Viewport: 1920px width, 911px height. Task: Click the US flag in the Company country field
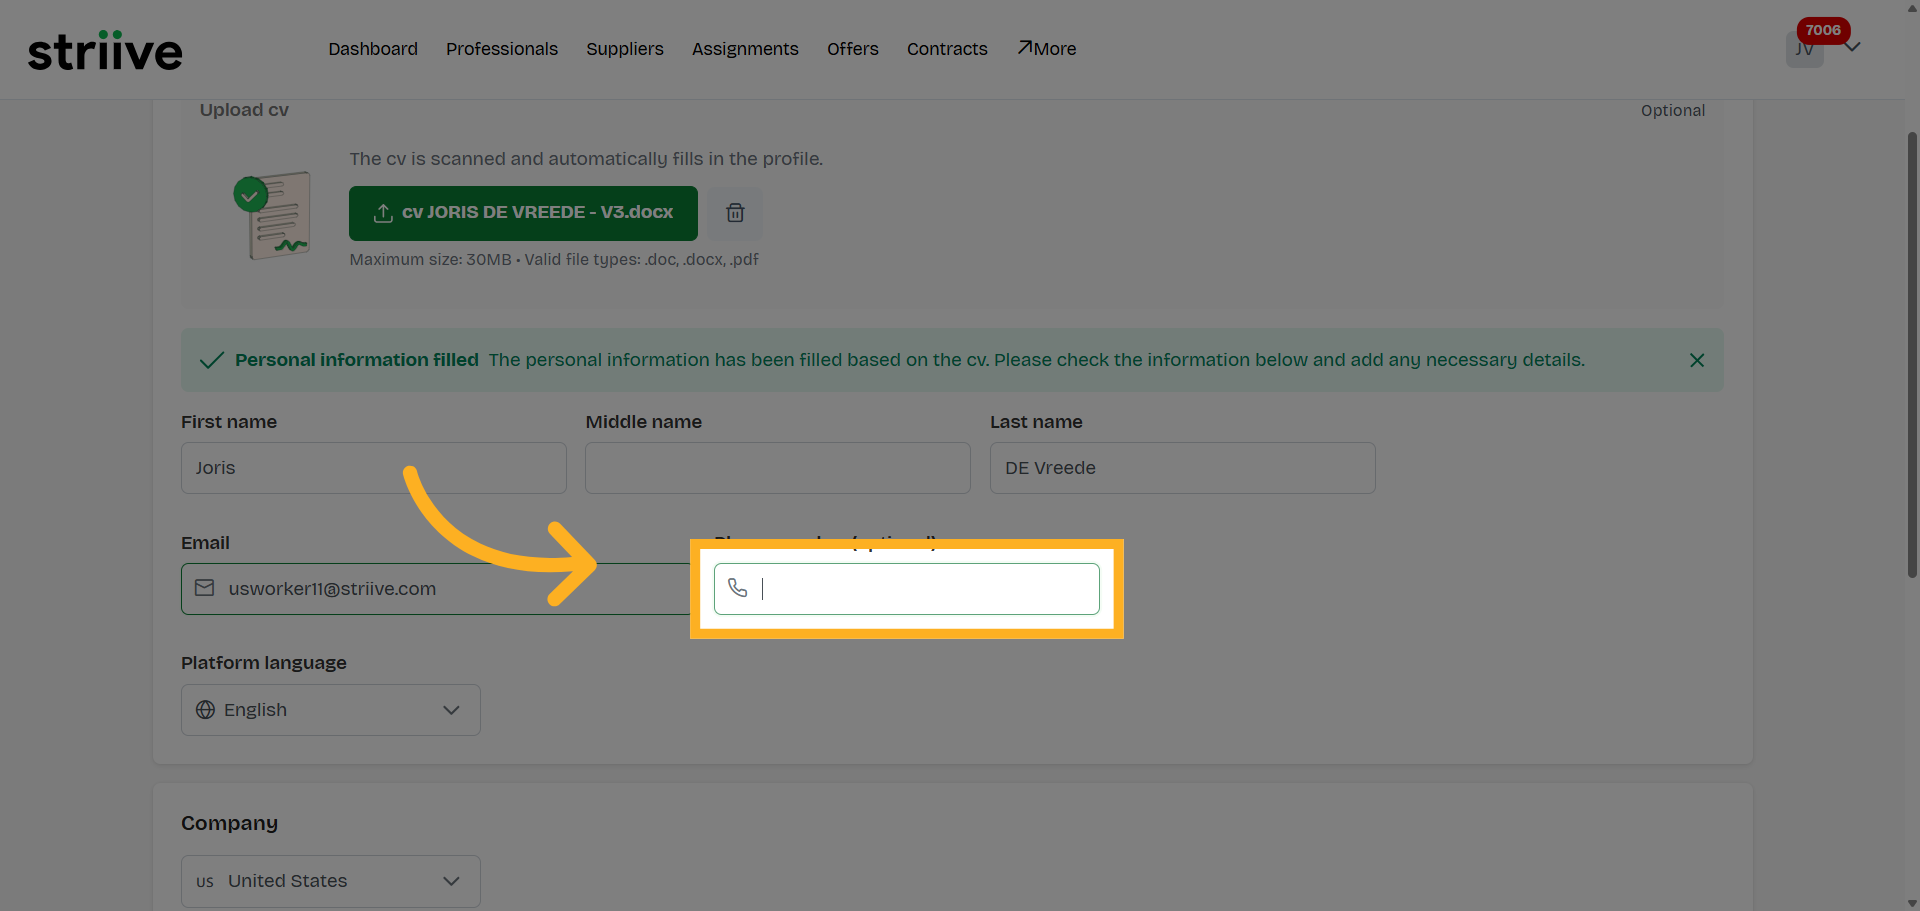pyautogui.click(x=205, y=881)
